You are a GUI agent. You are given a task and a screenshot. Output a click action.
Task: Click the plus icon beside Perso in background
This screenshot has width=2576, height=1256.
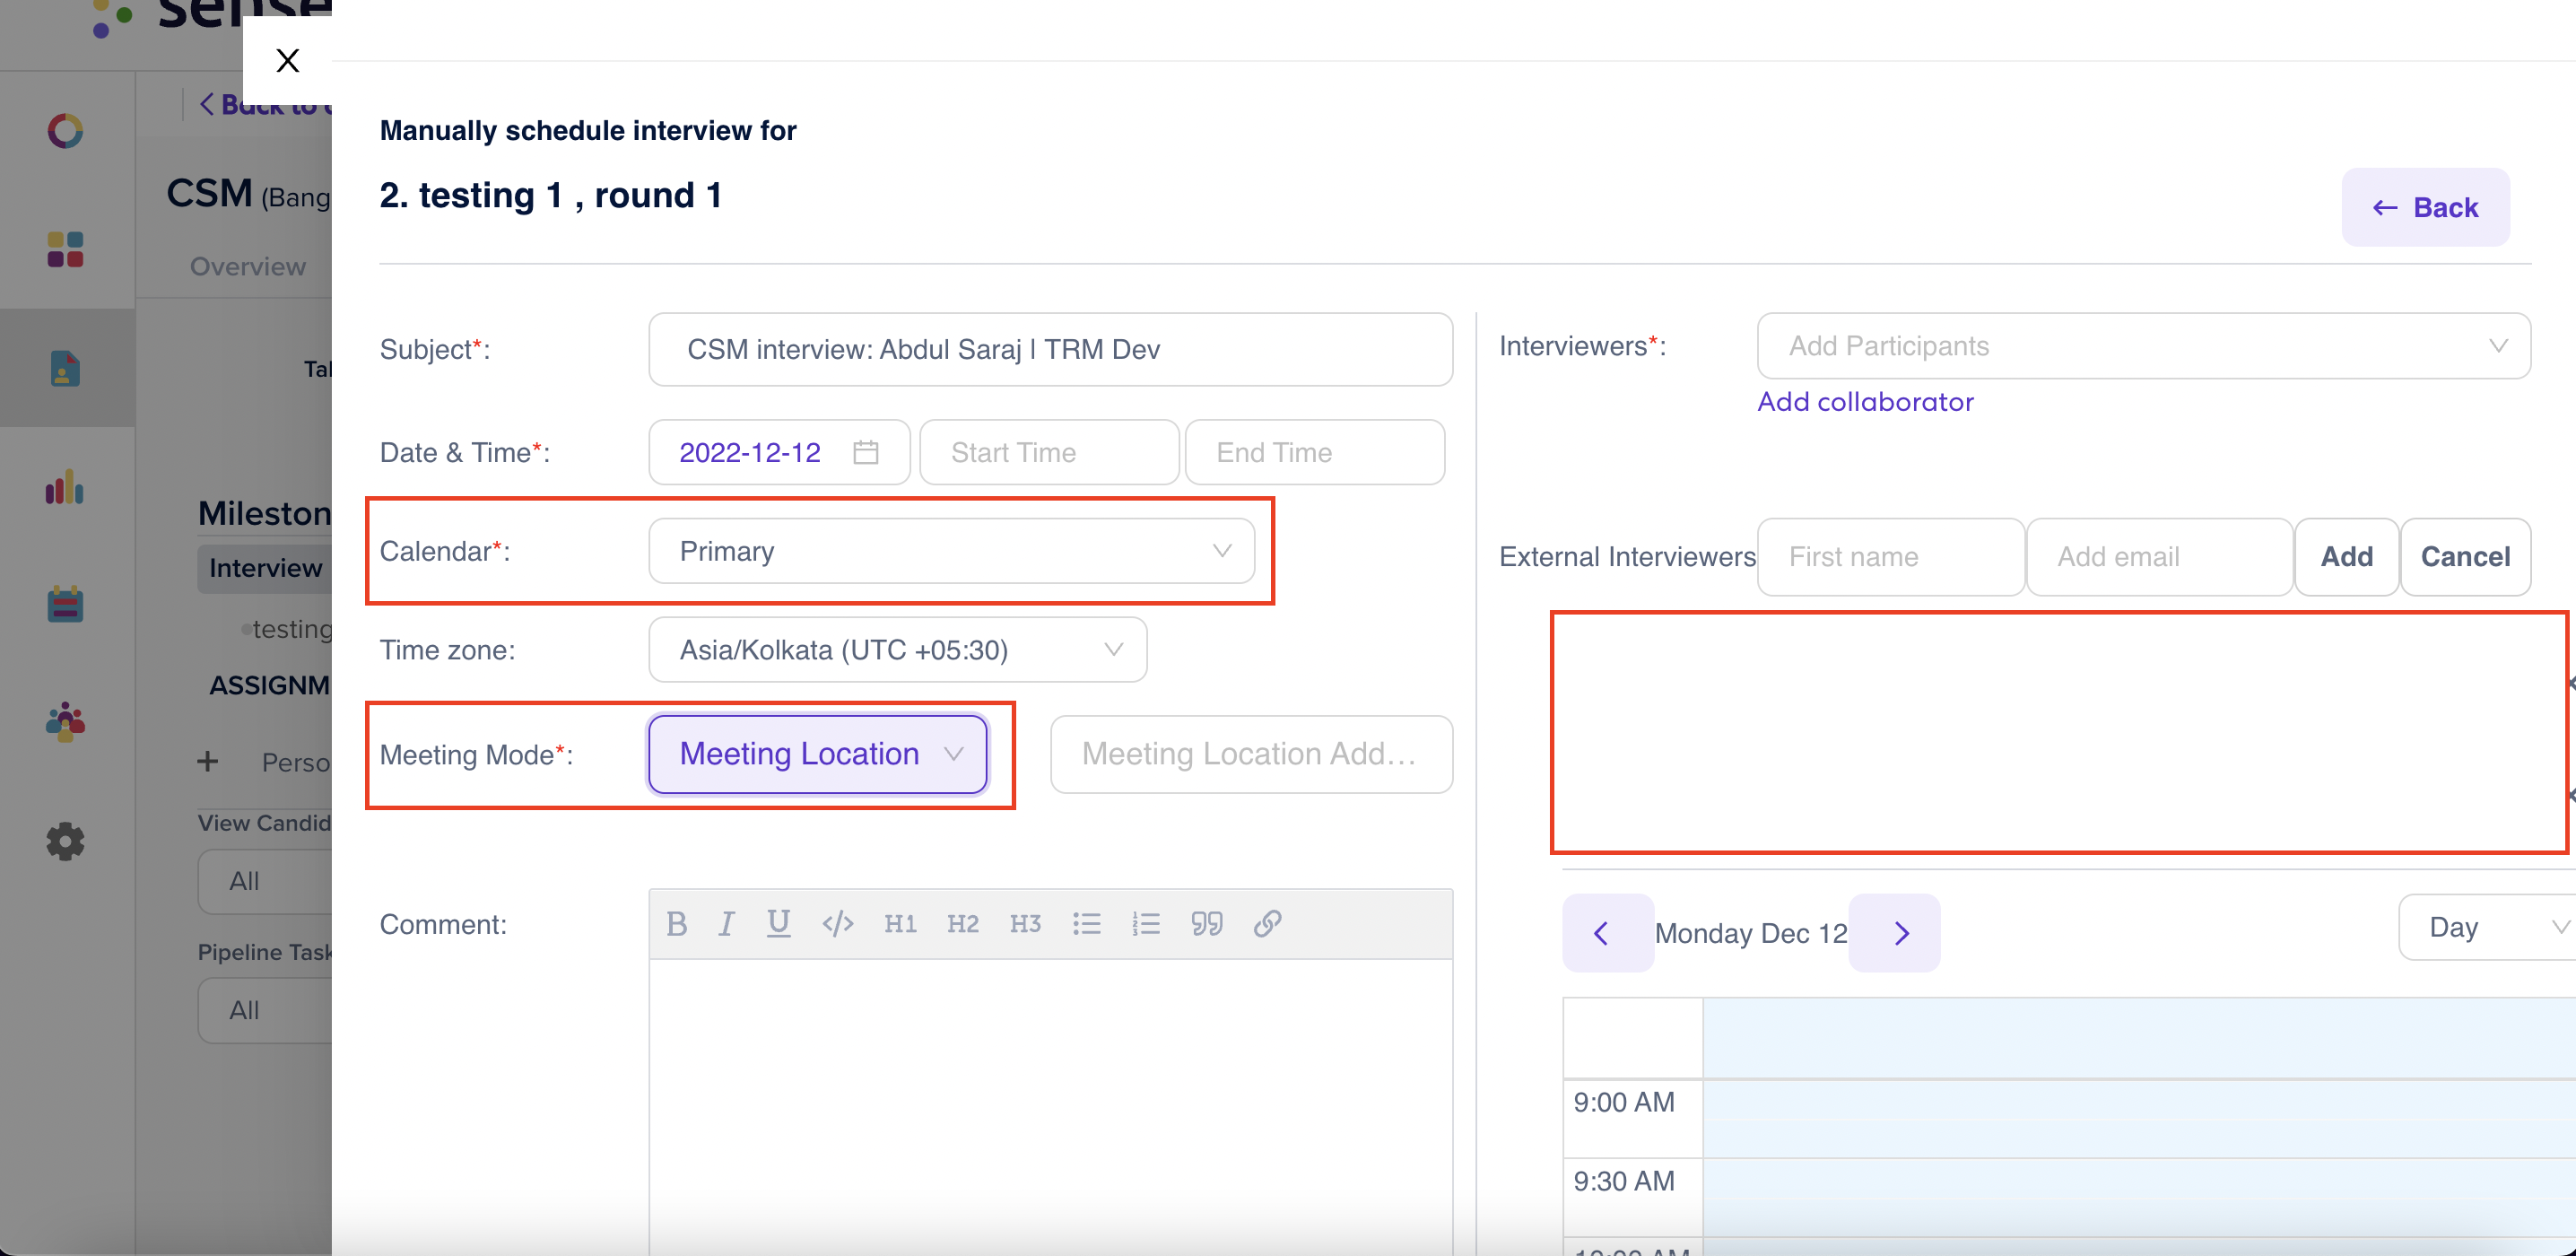coord(208,762)
